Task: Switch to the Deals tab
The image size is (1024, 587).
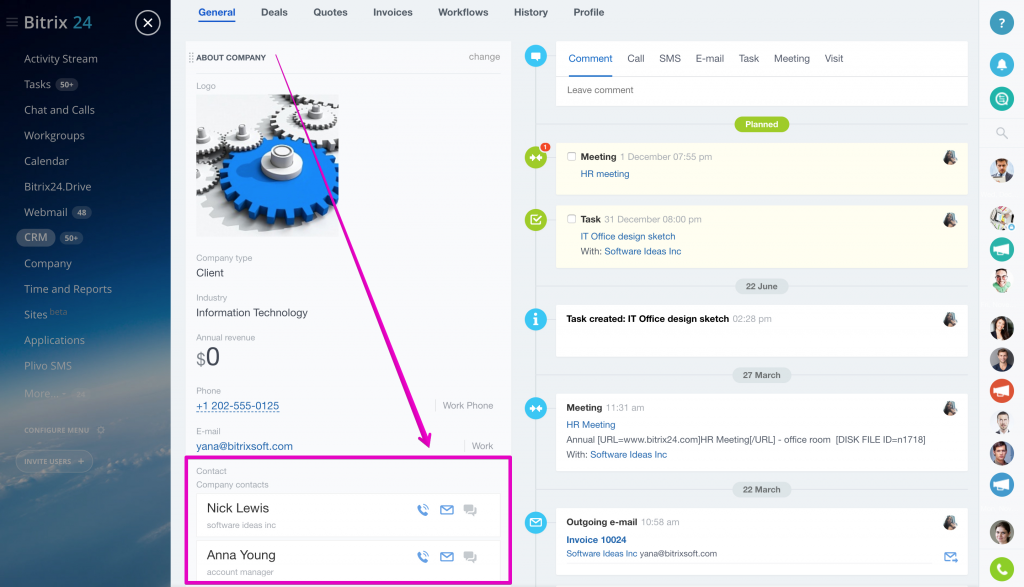Action: click(274, 12)
